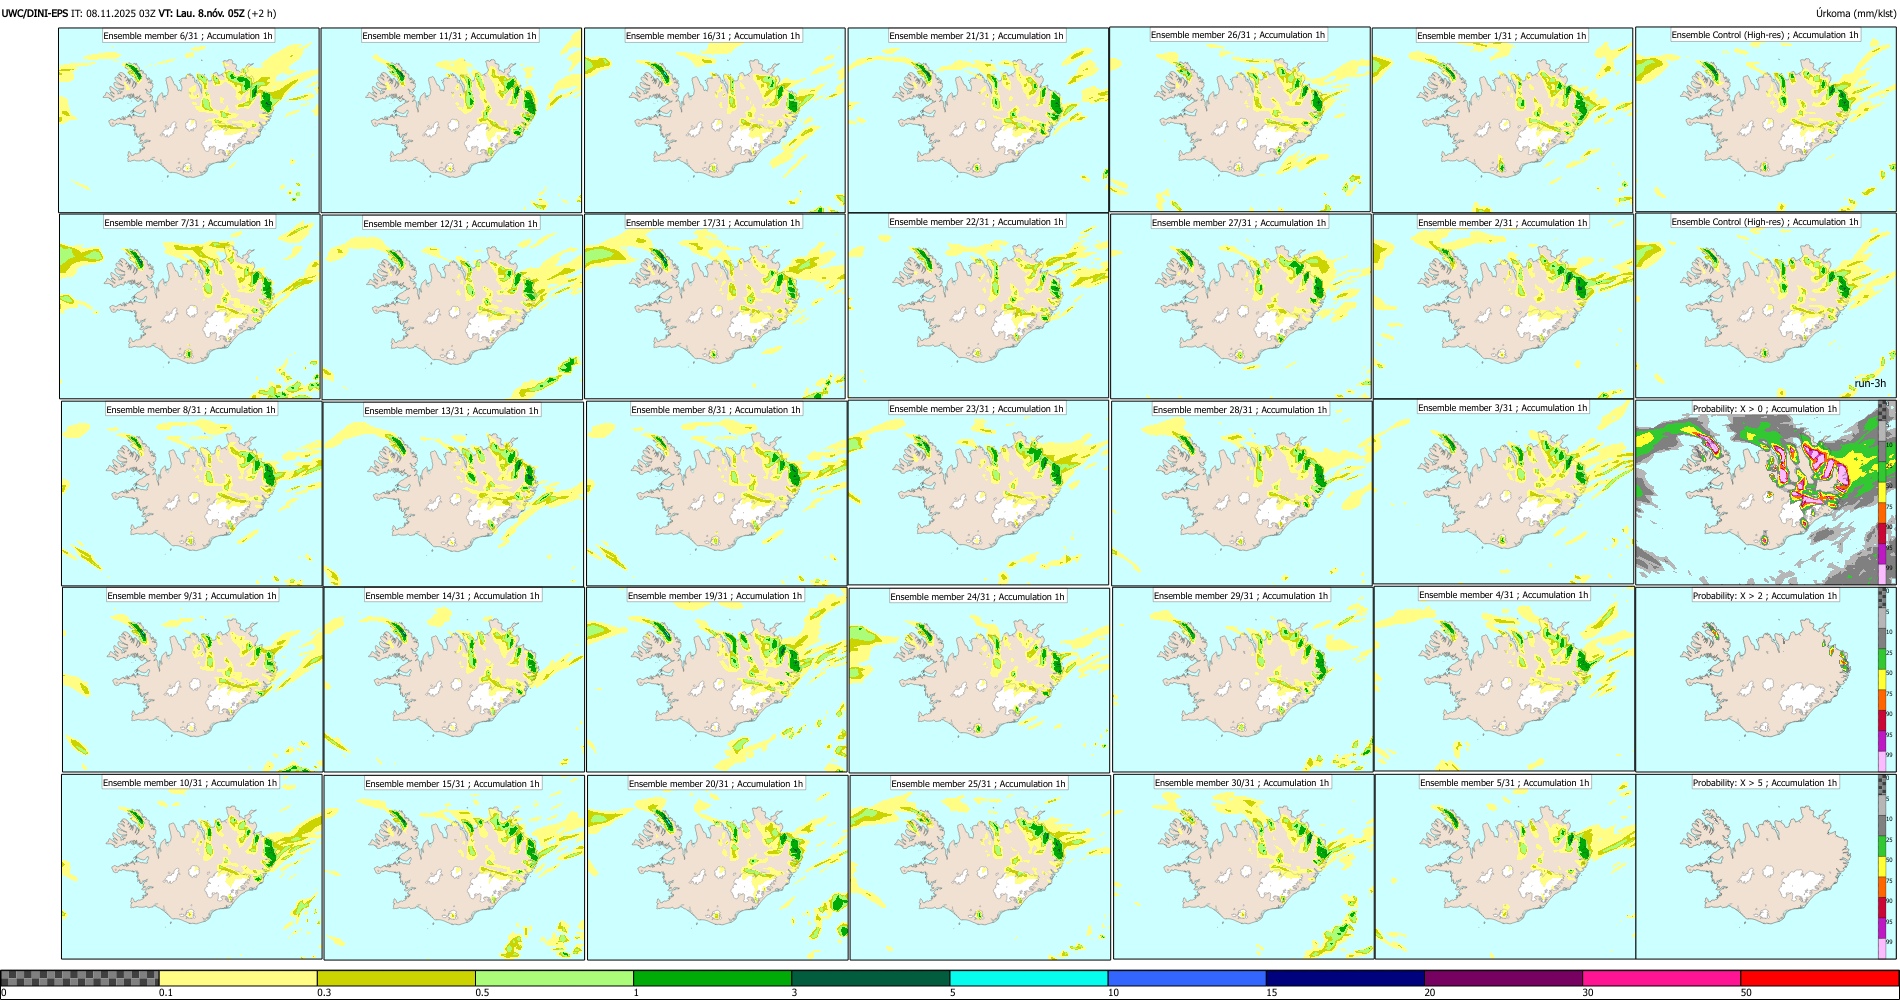Select the Ensemble member 26/31 map
Screen dimensions: 1900x1000
click(1240, 119)
